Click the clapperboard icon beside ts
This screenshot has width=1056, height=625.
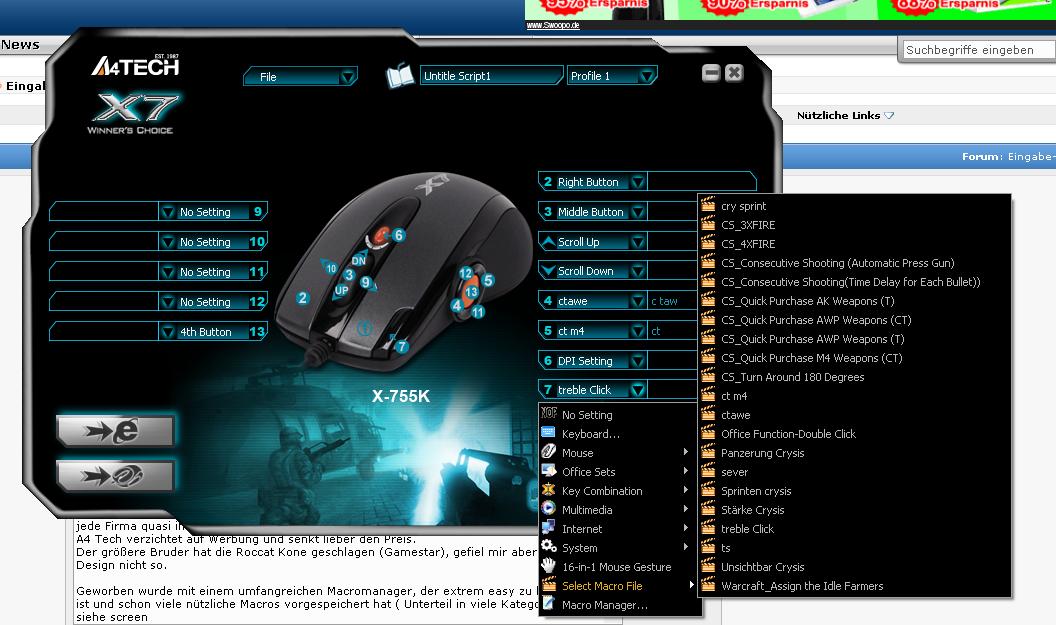708,547
